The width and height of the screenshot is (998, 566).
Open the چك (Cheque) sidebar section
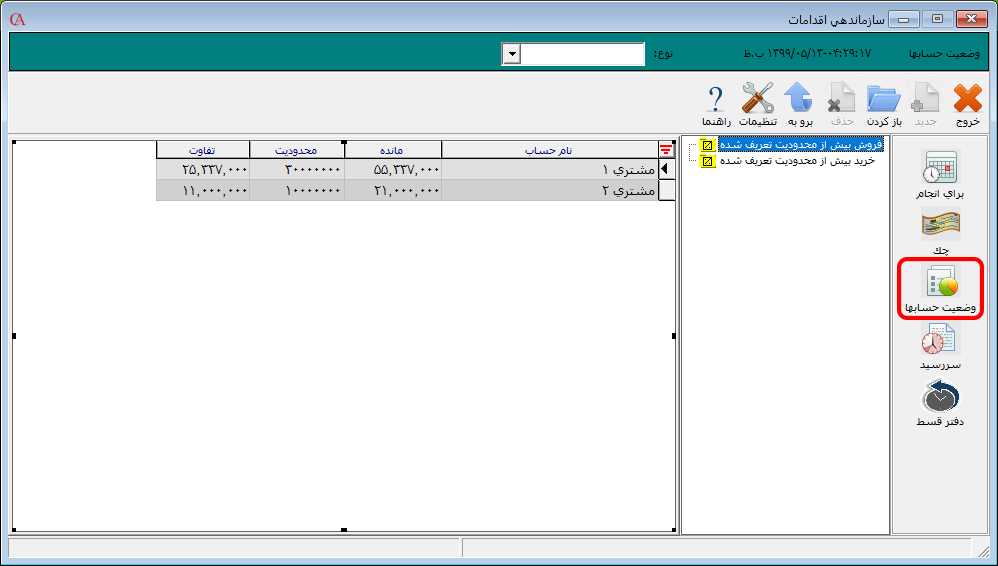coord(940,234)
